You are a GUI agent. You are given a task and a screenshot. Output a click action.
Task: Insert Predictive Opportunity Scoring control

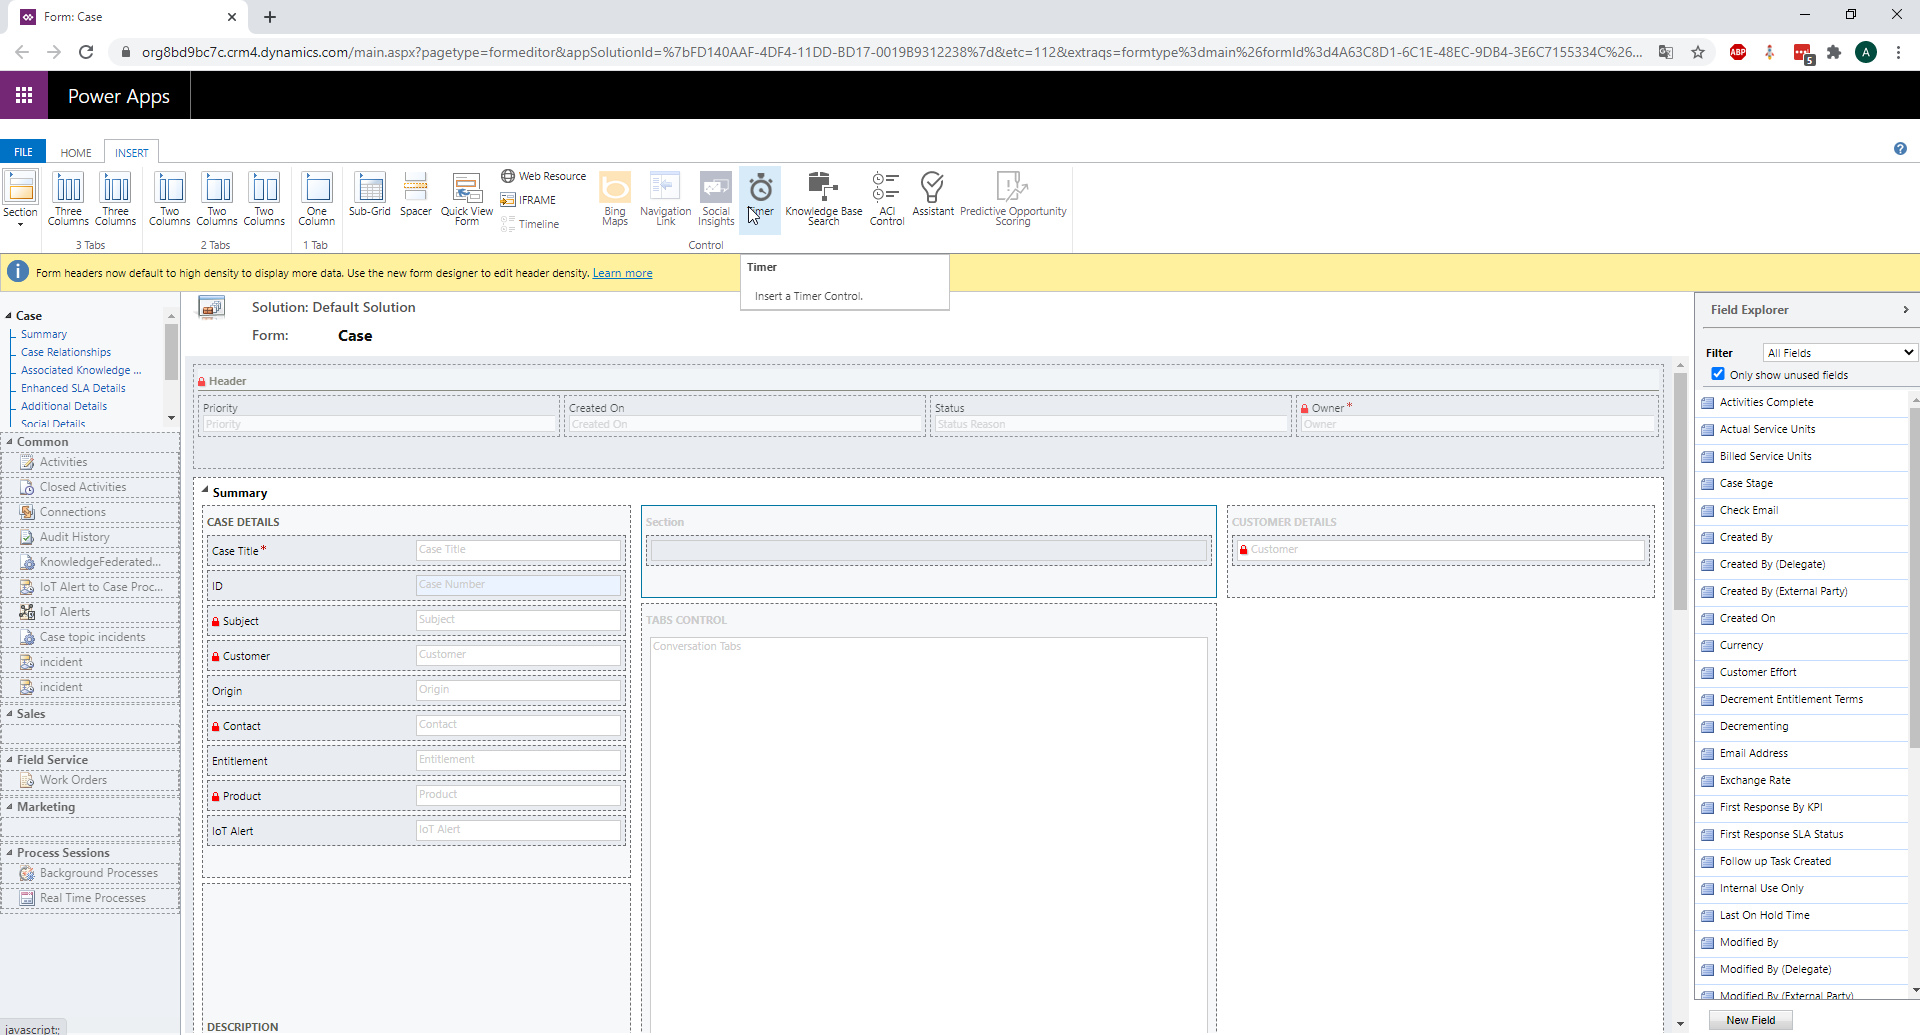(1013, 197)
